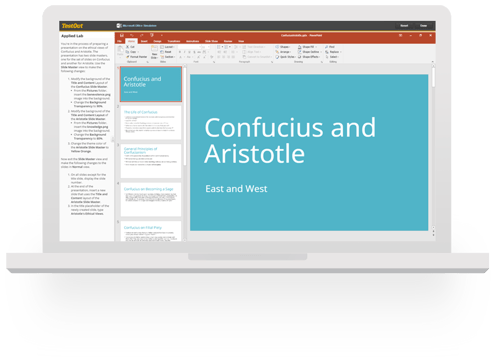Switch to the Slide Show ribbon tab

click(x=211, y=41)
